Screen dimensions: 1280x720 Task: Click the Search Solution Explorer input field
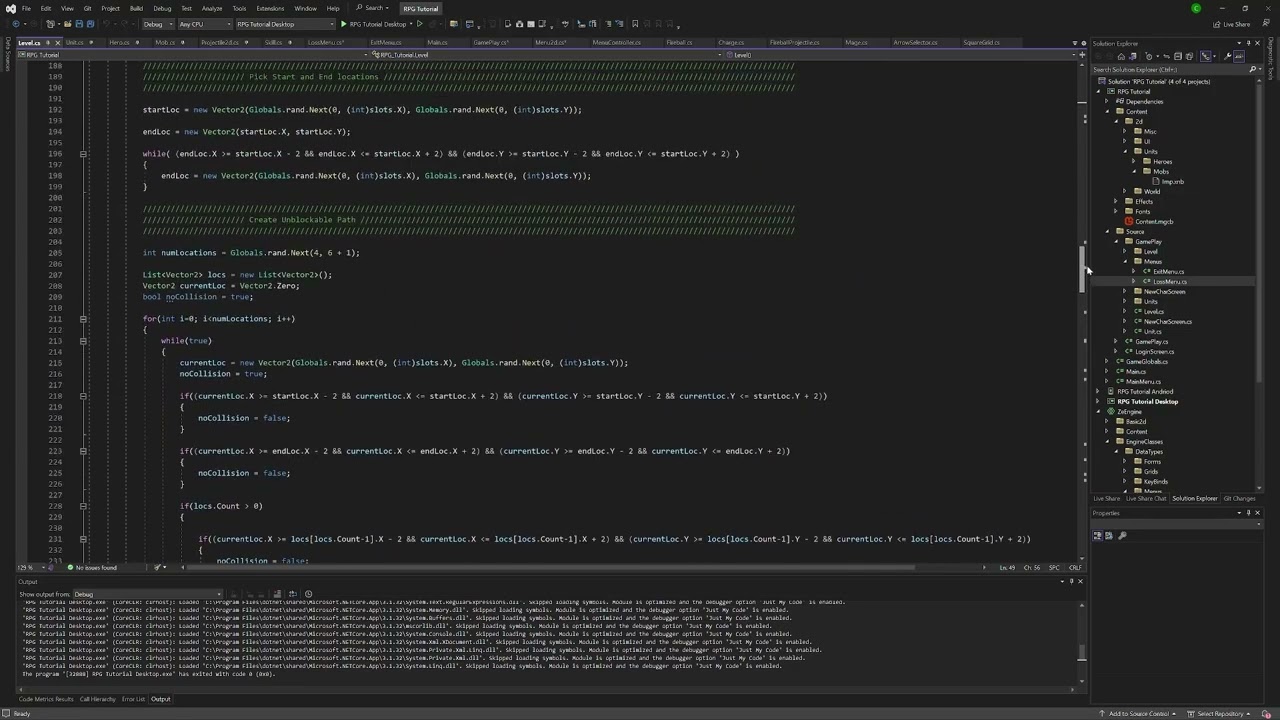tap(1168, 70)
